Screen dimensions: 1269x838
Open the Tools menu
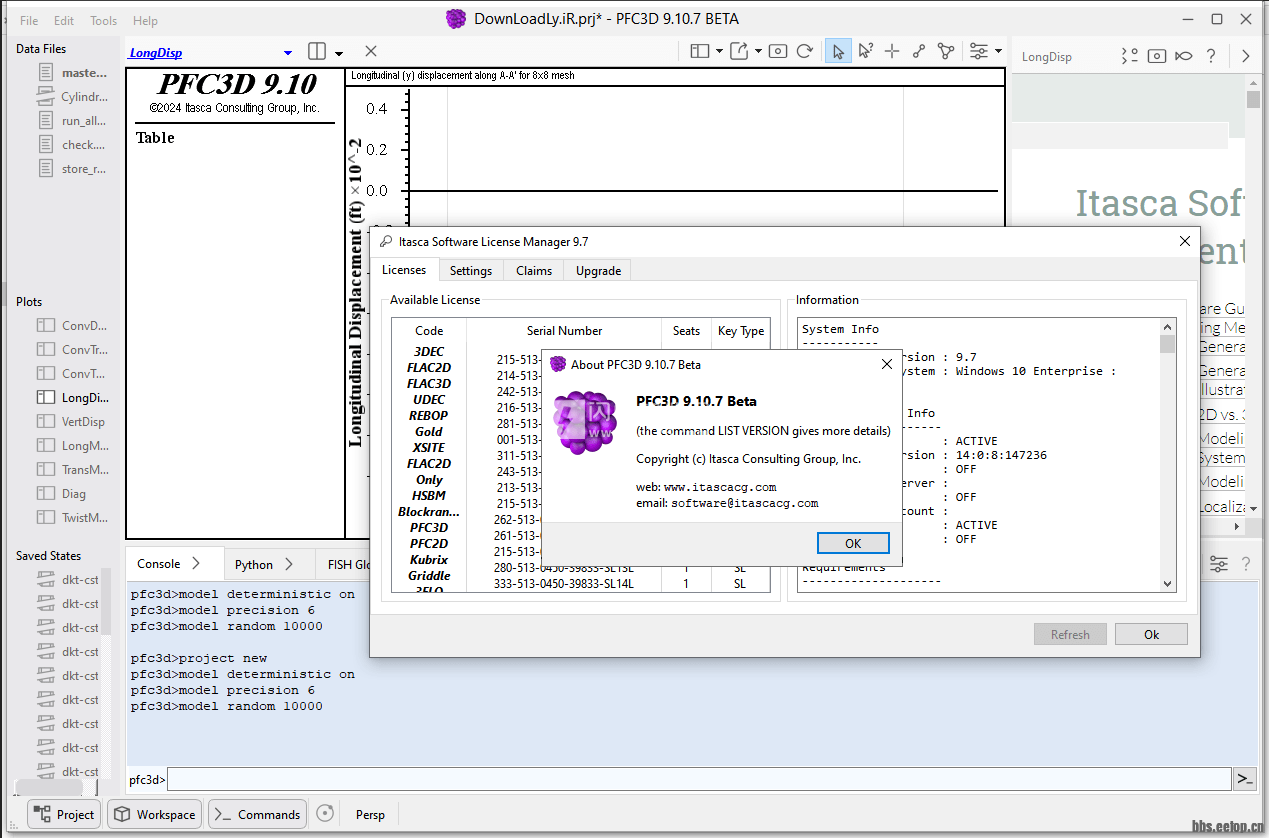tap(103, 21)
